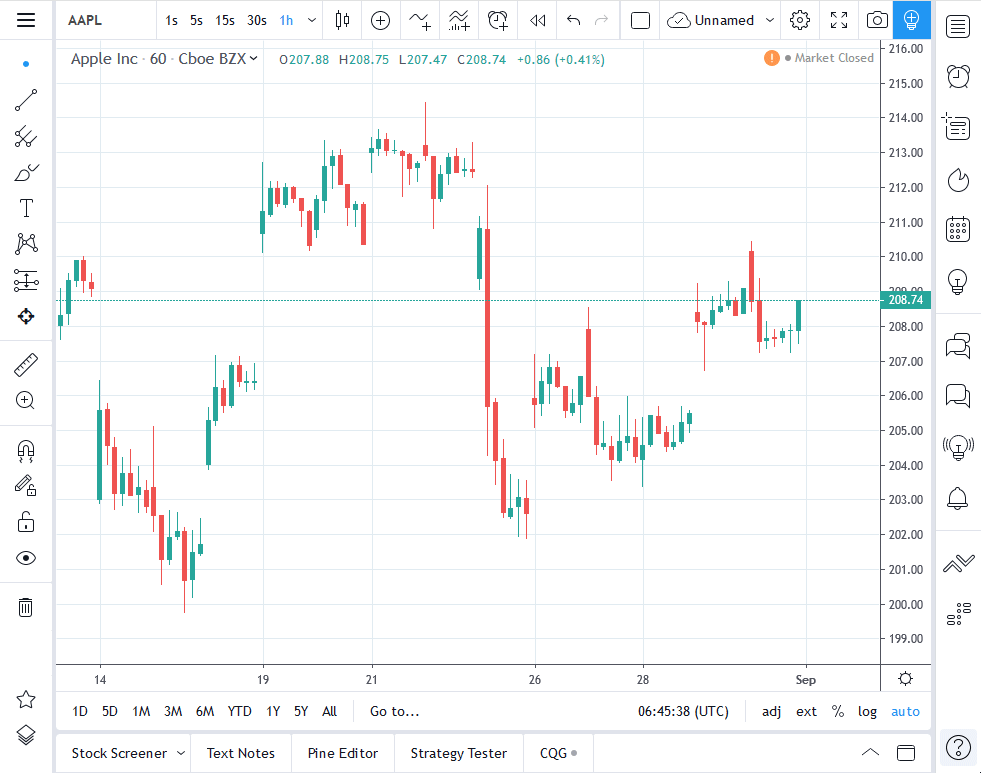Enable logarithmic scale with log button
This screenshot has width=981, height=773.
866,711
